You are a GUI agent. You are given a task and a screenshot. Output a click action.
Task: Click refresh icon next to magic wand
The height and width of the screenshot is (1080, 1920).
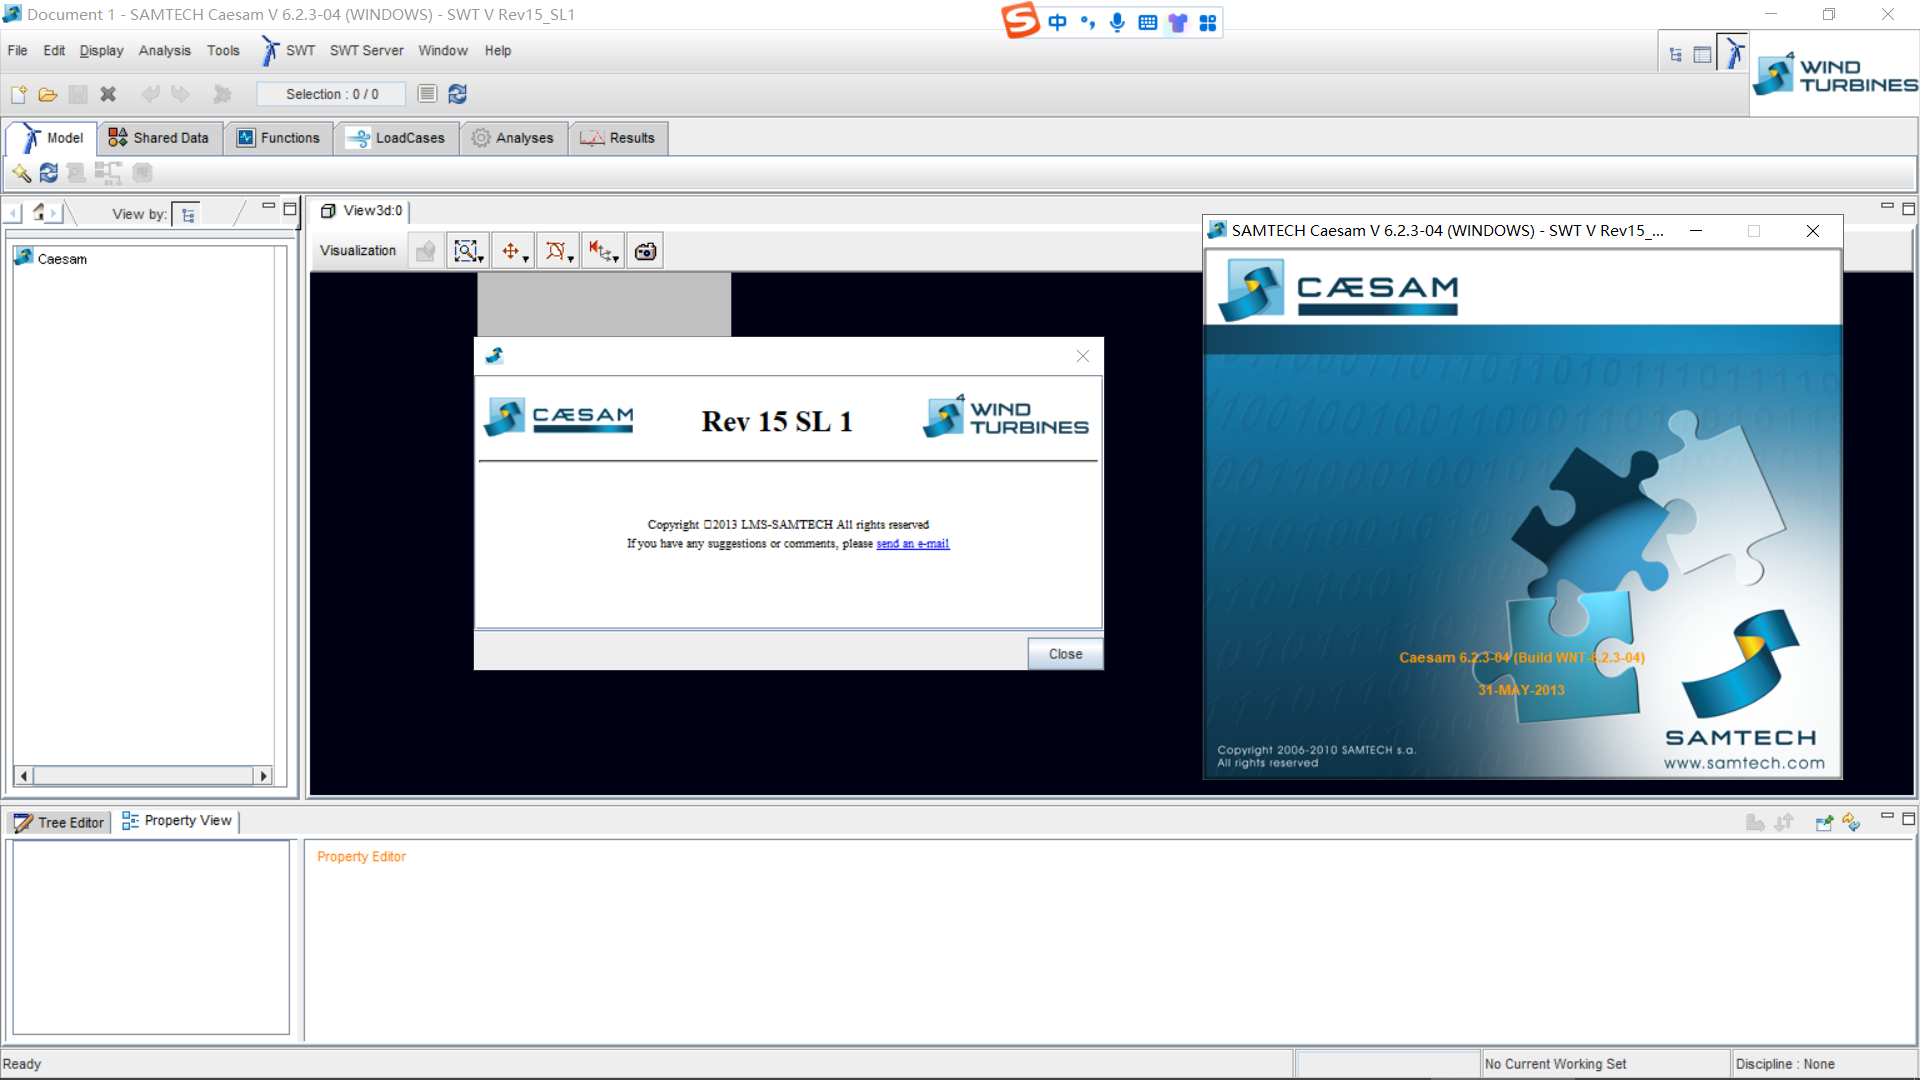48,173
